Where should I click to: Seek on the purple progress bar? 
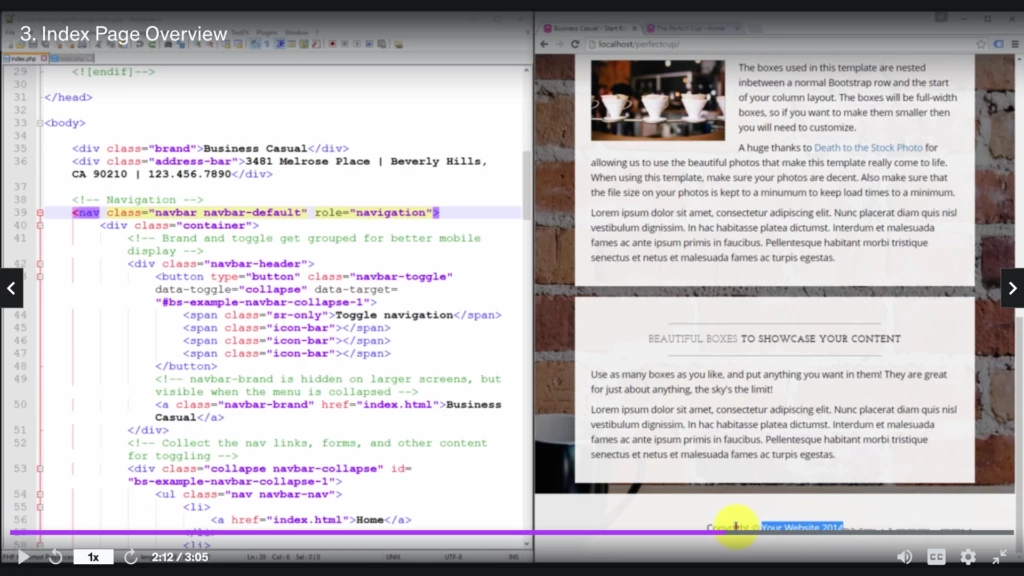(x=400, y=533)
